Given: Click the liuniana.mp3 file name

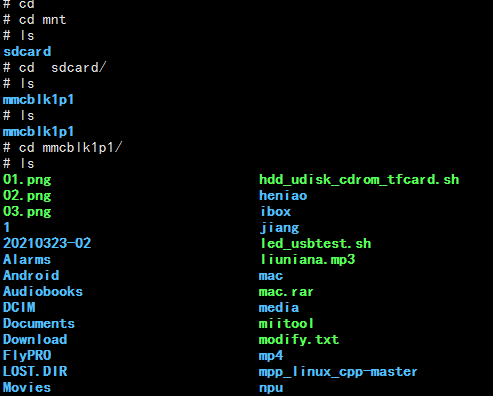Looking at the screenshot, I should coord(307,259).
